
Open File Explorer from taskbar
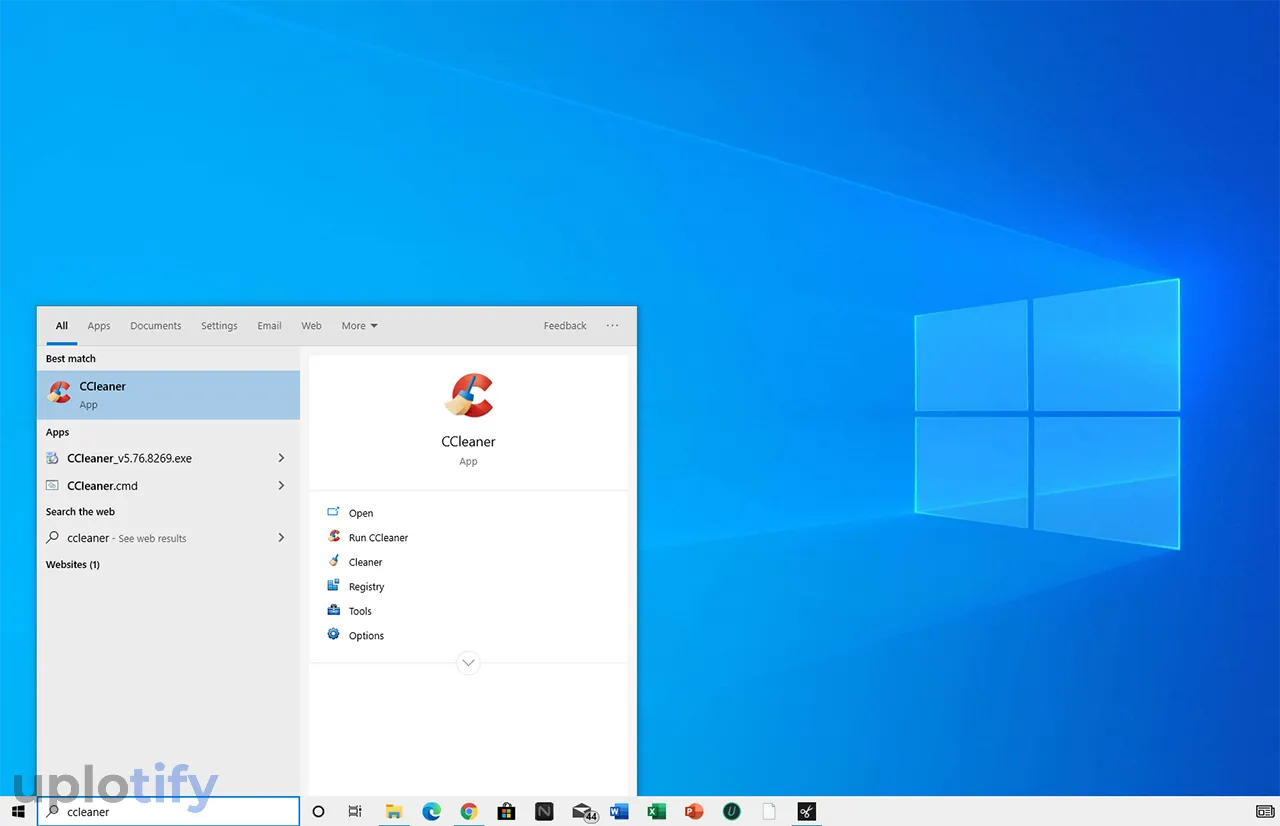tap(394, 811)
